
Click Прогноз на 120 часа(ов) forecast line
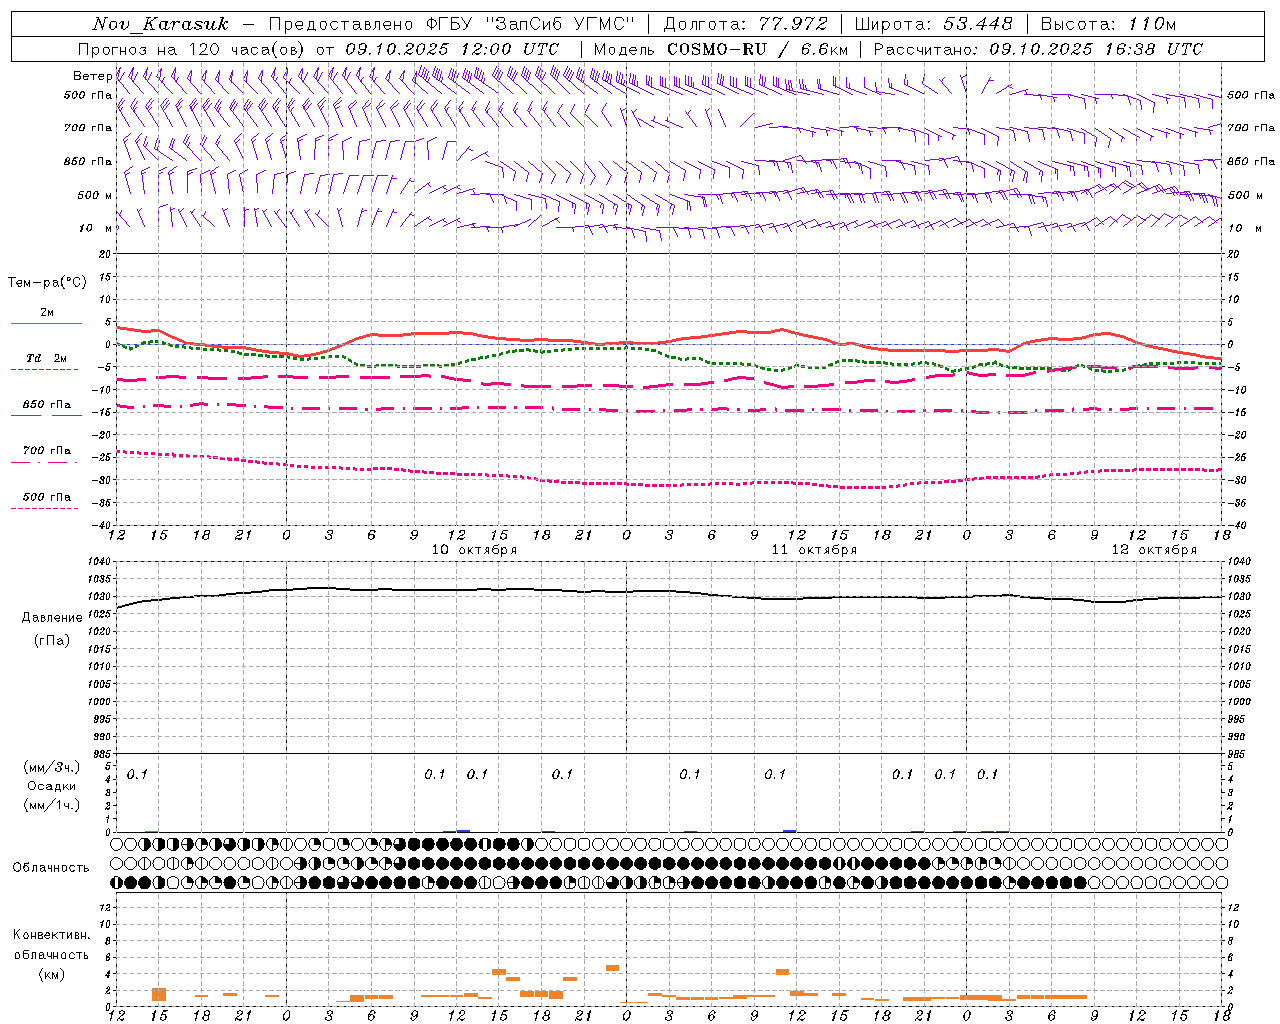318,49
